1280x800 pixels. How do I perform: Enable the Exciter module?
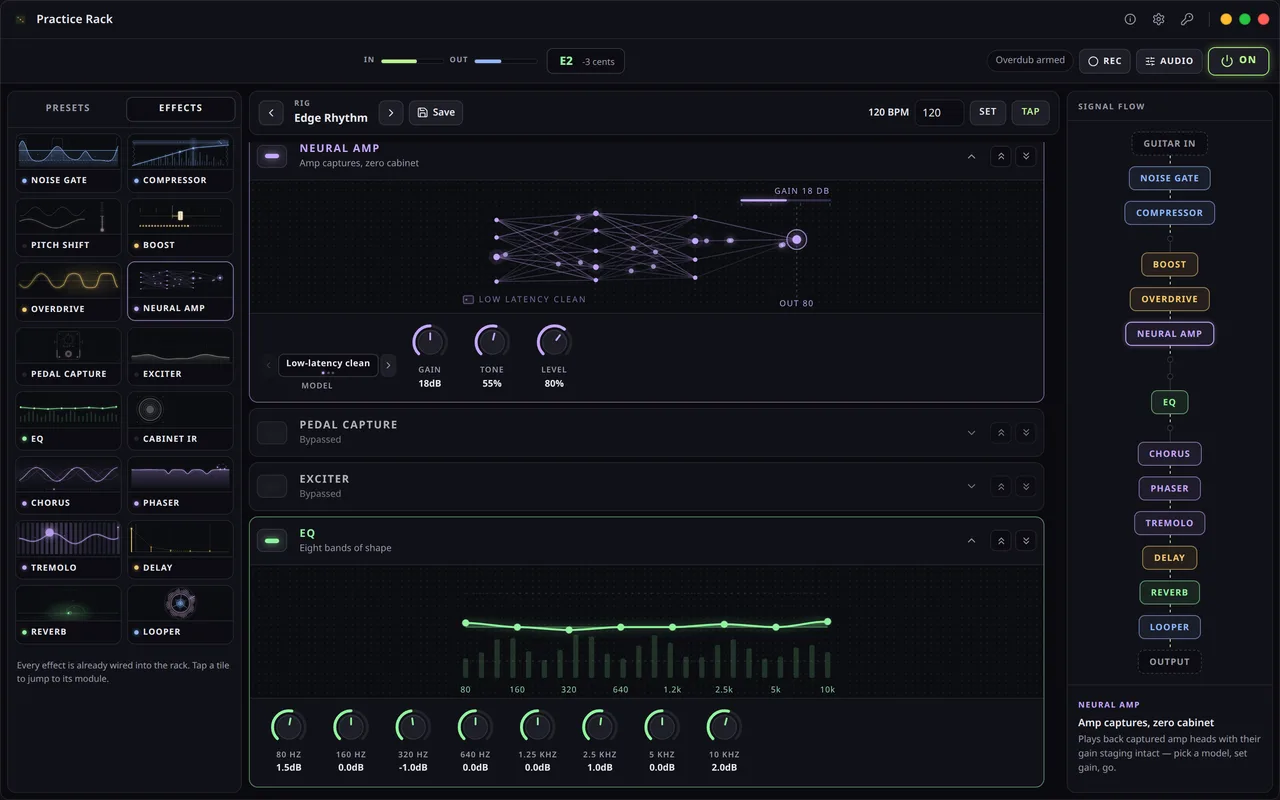pos(272,486)
